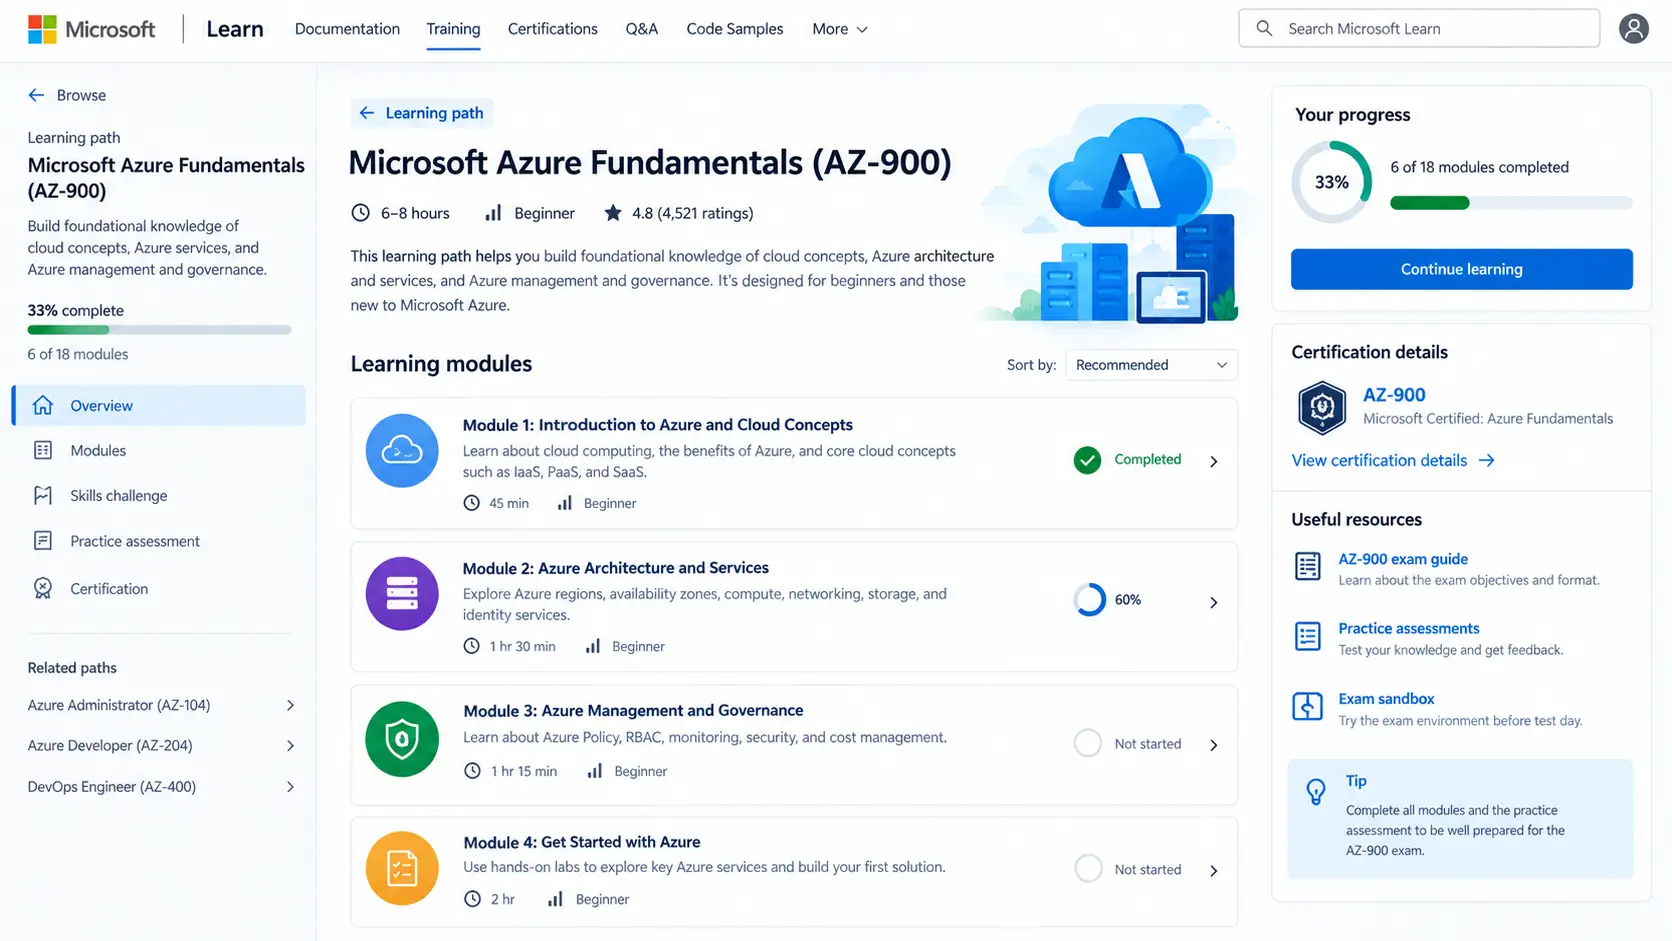Screen dimensions: 1672x941
Task: Click the Continue learning button
Action: pos(1462,269)
